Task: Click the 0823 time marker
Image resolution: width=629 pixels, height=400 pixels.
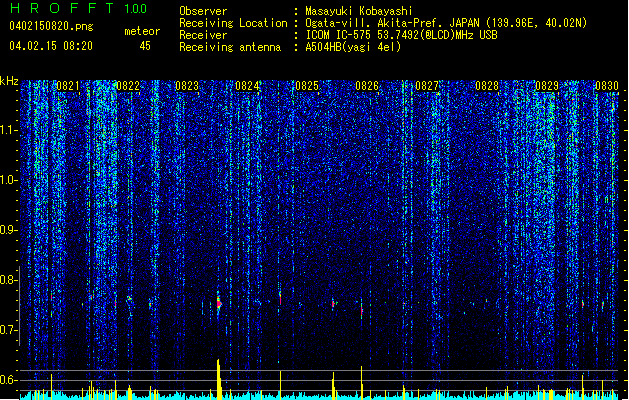Action: 187,86
